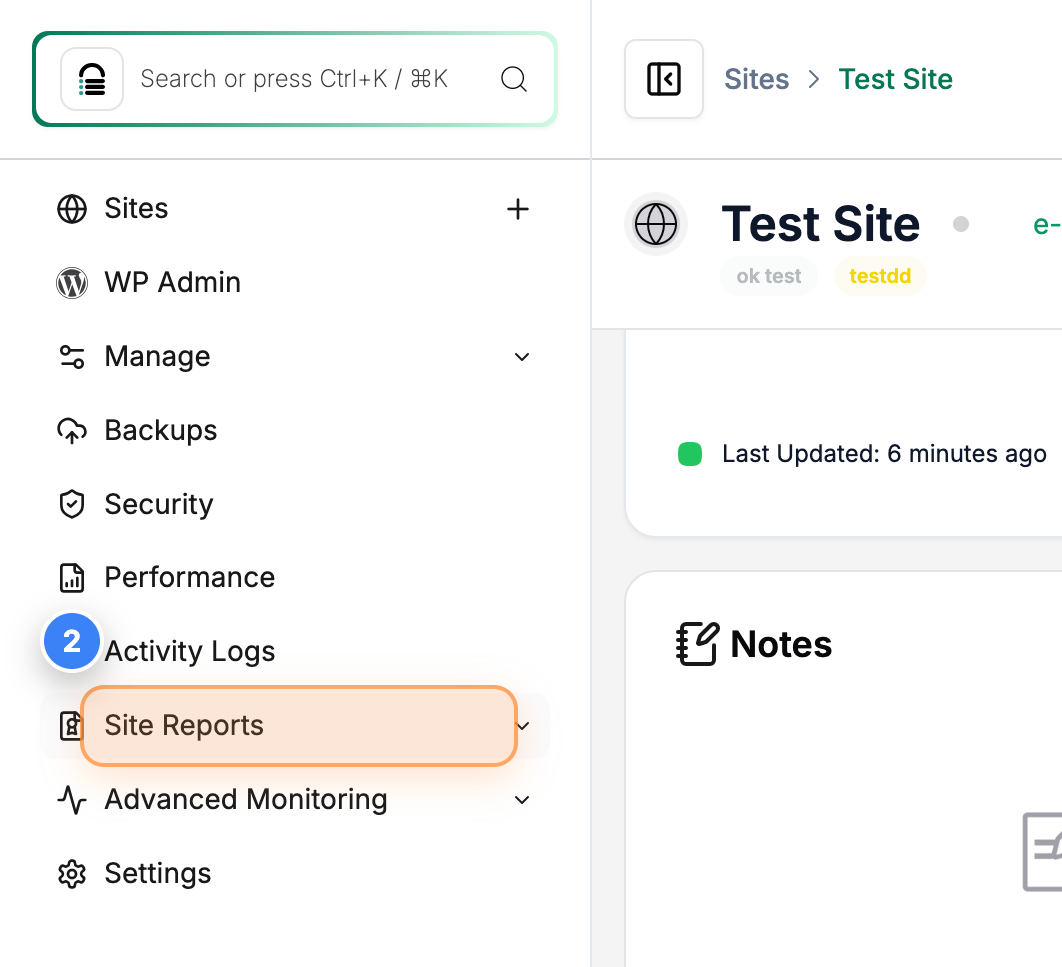The height and width of the screenshot is (967, 1062).
Task: Click the Settings gear icon
Action: [x=72, y=873]
